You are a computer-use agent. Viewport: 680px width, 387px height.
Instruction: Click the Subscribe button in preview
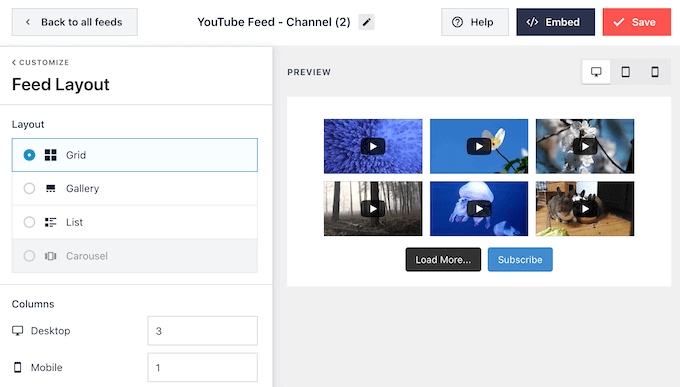click(520, 259)
